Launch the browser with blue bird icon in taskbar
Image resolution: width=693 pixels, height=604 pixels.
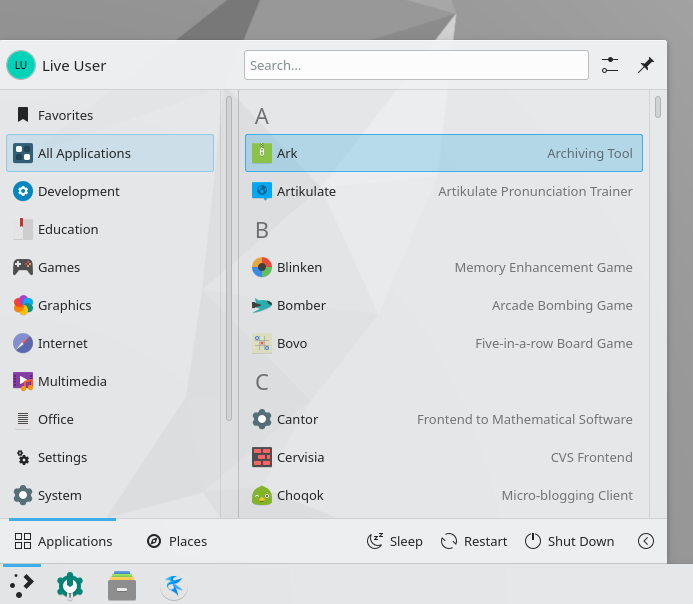(x=174, y=587)
